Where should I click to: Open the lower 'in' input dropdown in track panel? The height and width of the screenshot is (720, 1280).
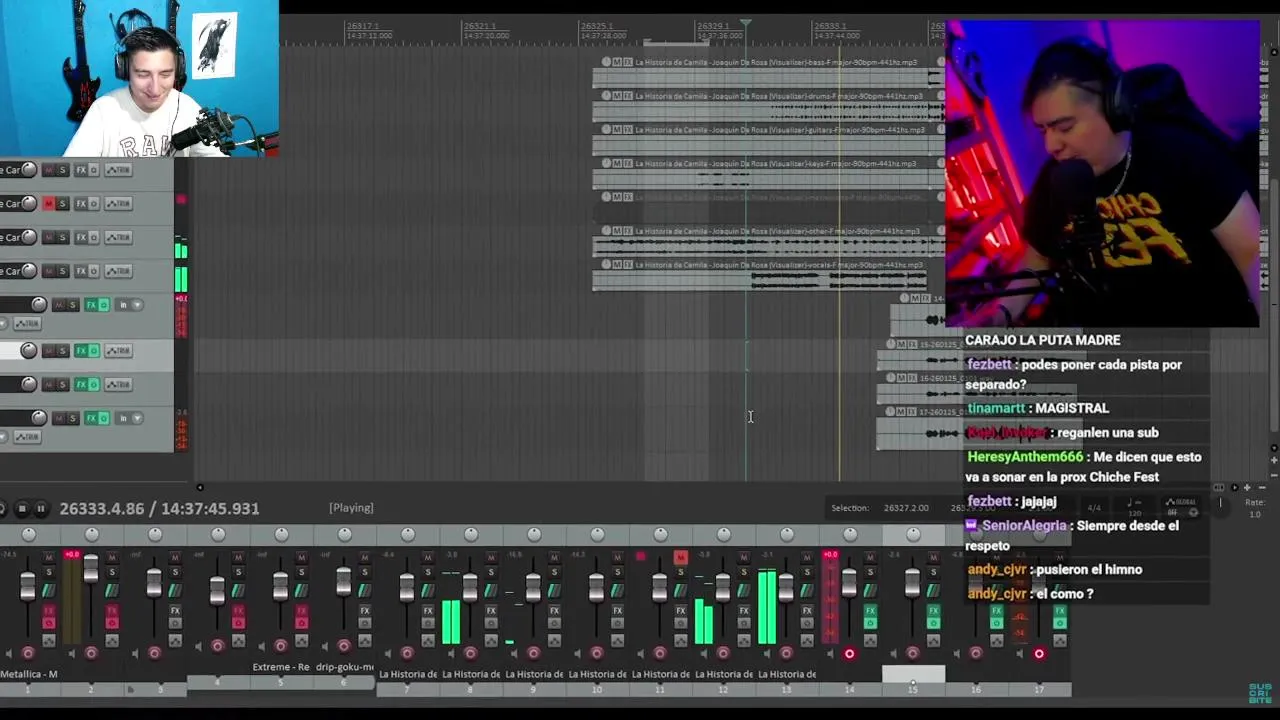(129, 418)
